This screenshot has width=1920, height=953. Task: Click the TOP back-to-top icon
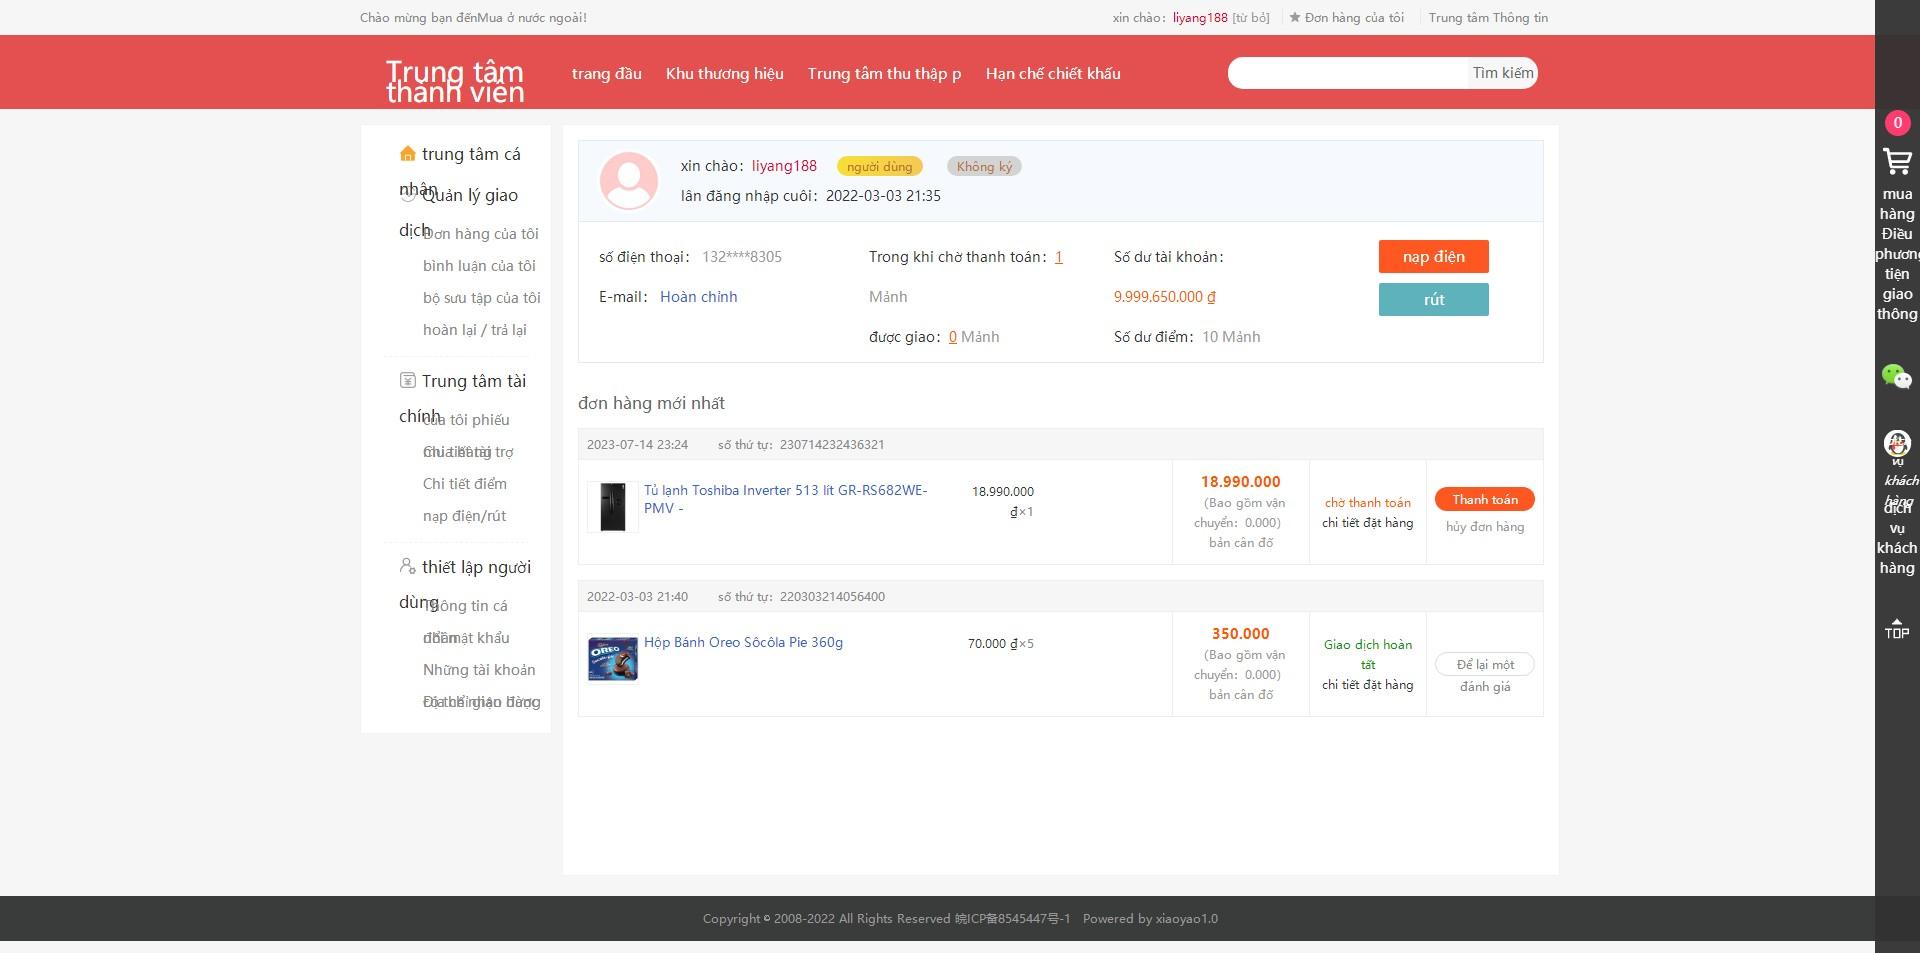[1896, 629]
